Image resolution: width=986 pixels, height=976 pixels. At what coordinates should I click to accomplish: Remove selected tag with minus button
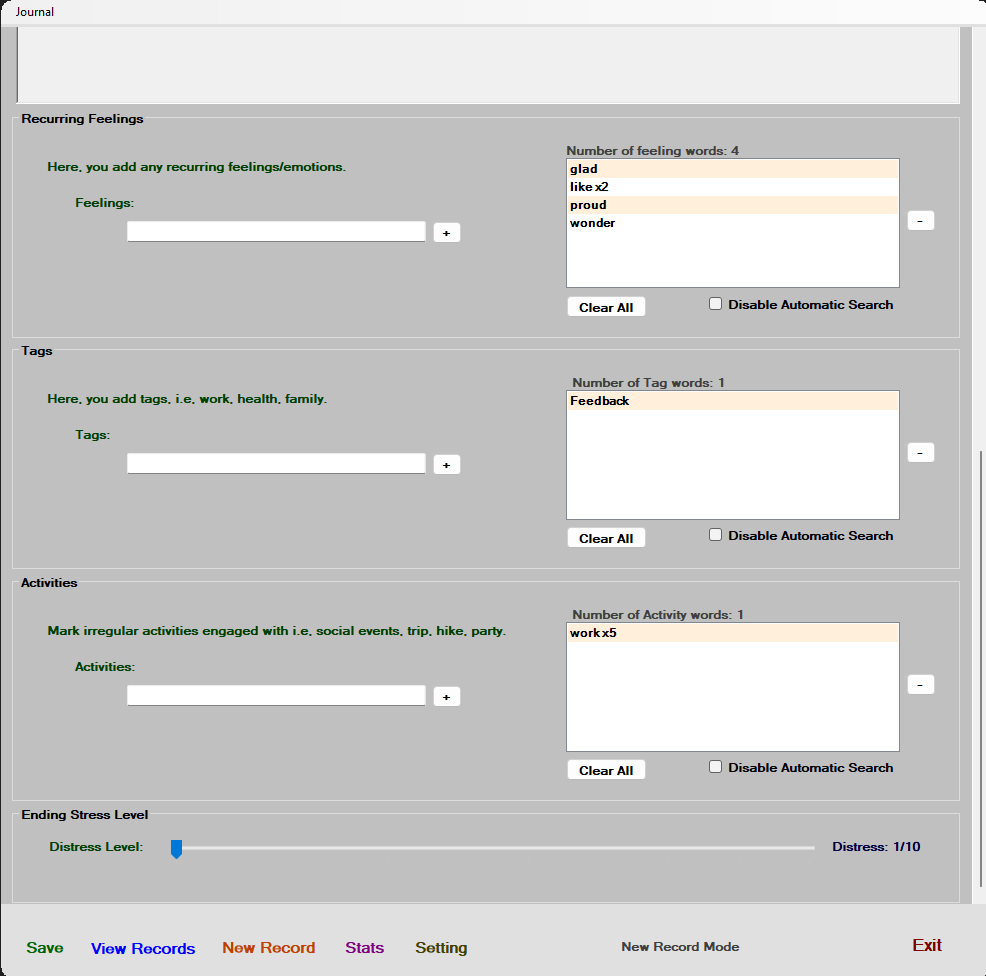pyautogui.click(x=921, y=453)
